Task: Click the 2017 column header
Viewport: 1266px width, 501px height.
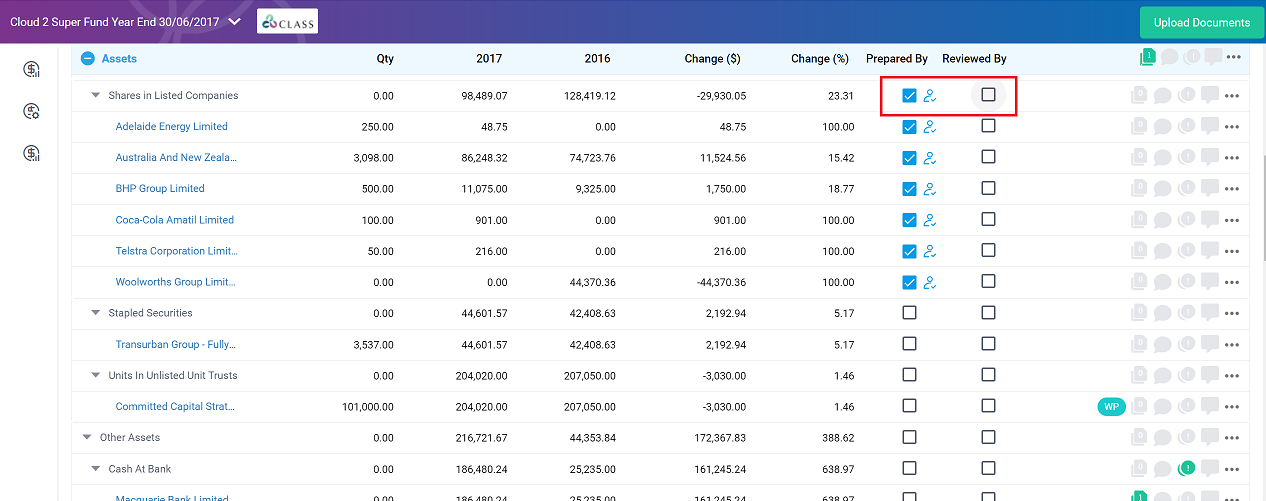Action: click(x=489, y=59)
